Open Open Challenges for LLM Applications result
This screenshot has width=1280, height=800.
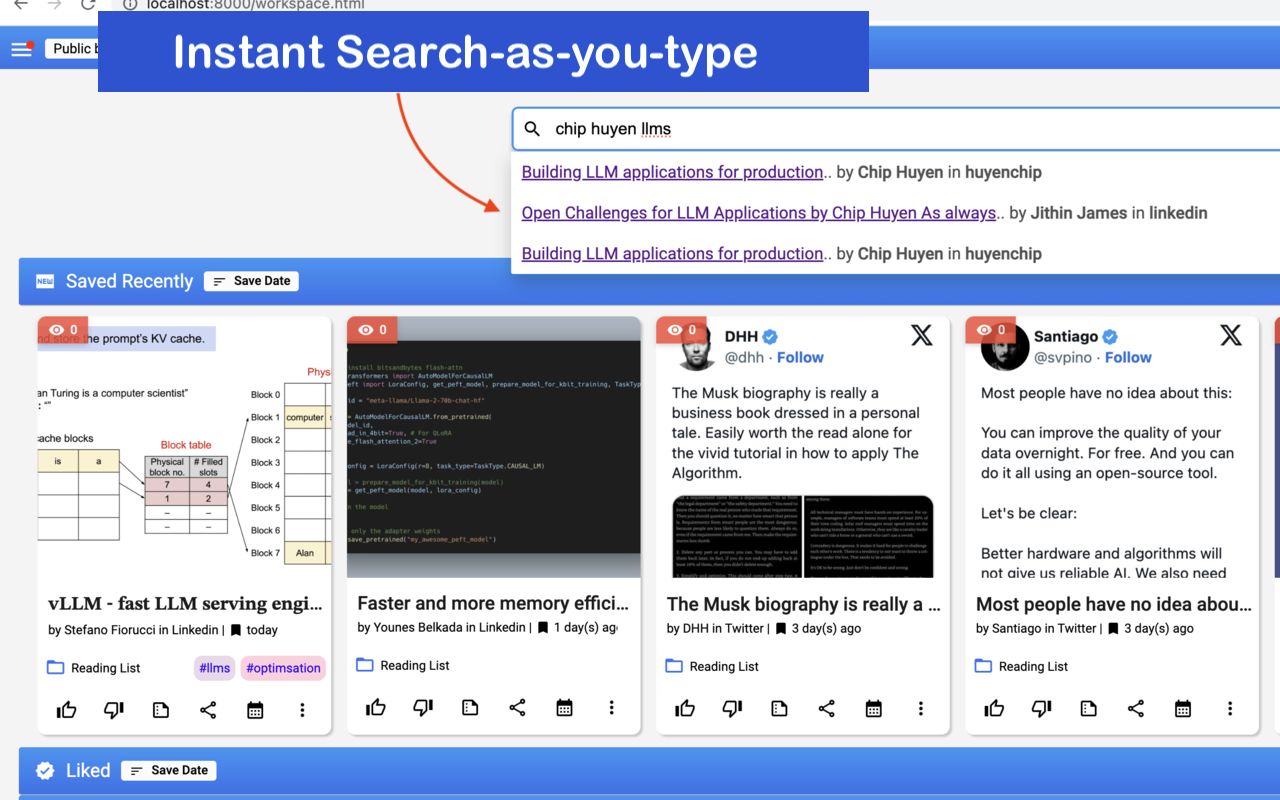click(758, 213)
